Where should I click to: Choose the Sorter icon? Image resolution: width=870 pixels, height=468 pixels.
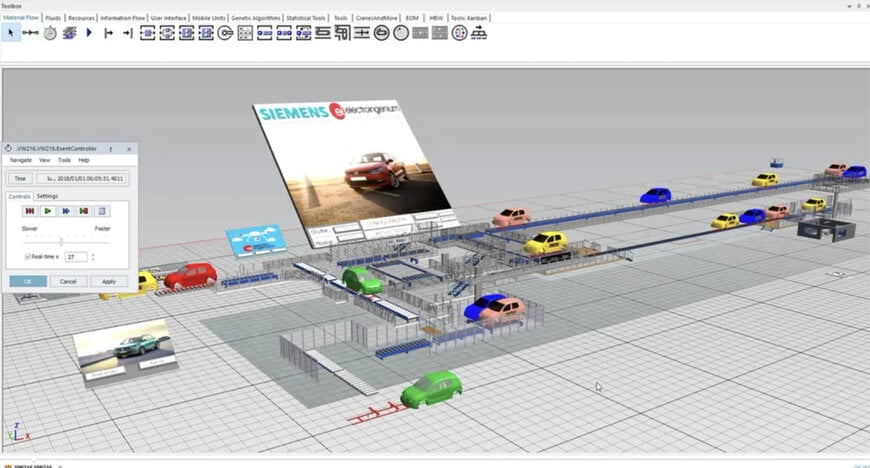coord(303,33)
